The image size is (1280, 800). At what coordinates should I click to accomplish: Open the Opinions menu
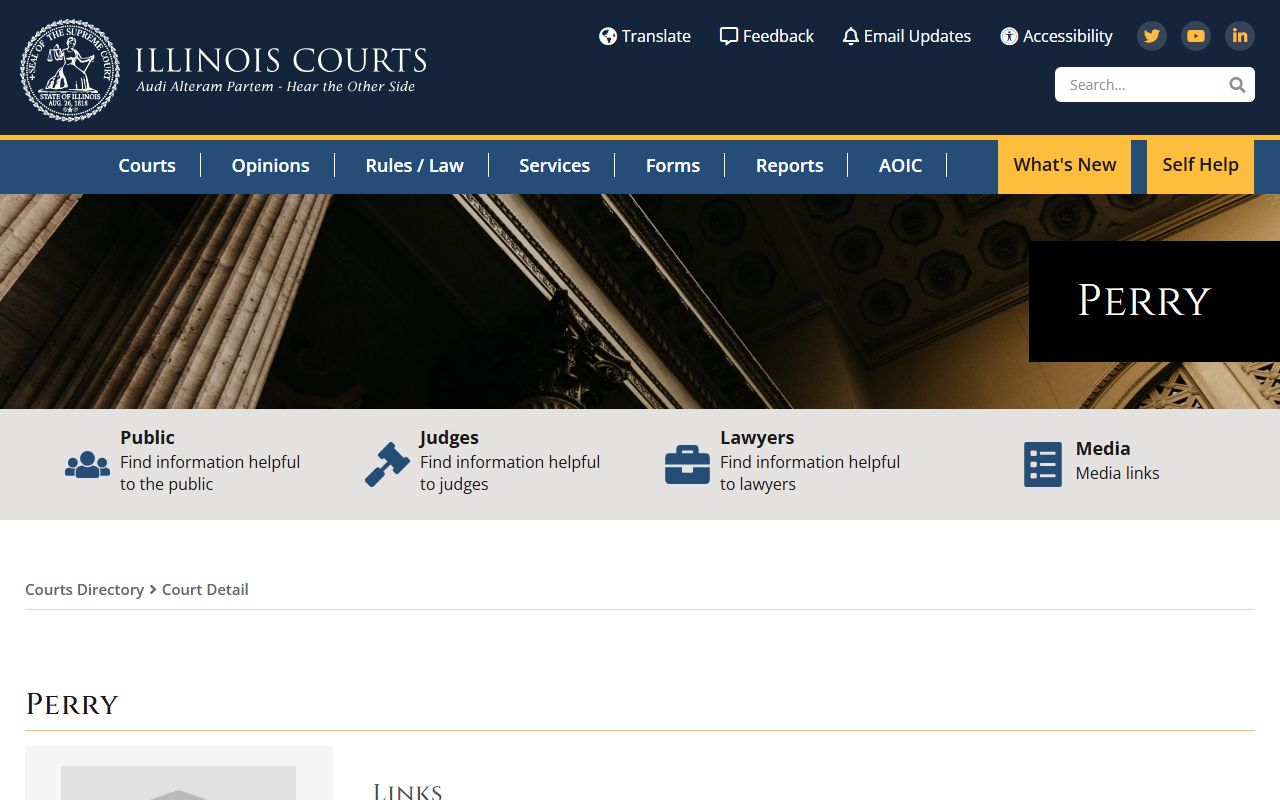tap(270, 166)
